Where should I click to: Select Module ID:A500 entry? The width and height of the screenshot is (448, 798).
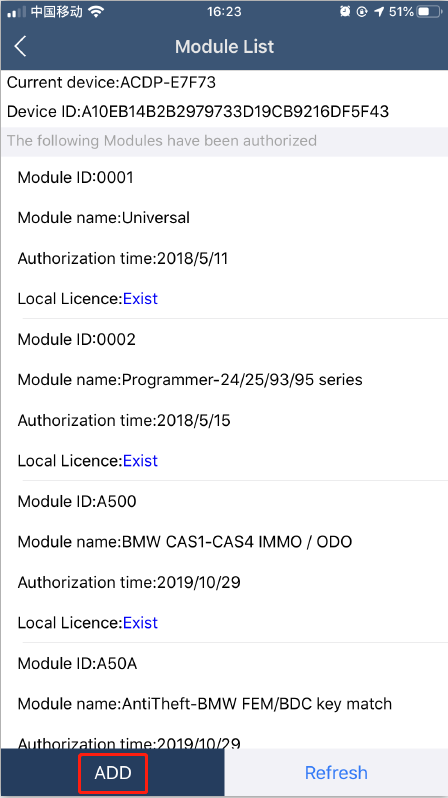tap(77, 502)
